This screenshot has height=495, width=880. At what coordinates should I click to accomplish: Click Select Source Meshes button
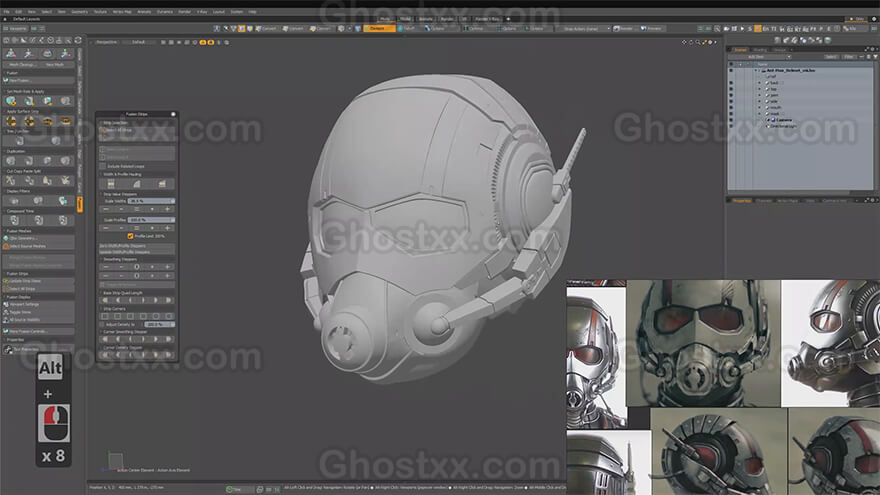coord(39,246)
